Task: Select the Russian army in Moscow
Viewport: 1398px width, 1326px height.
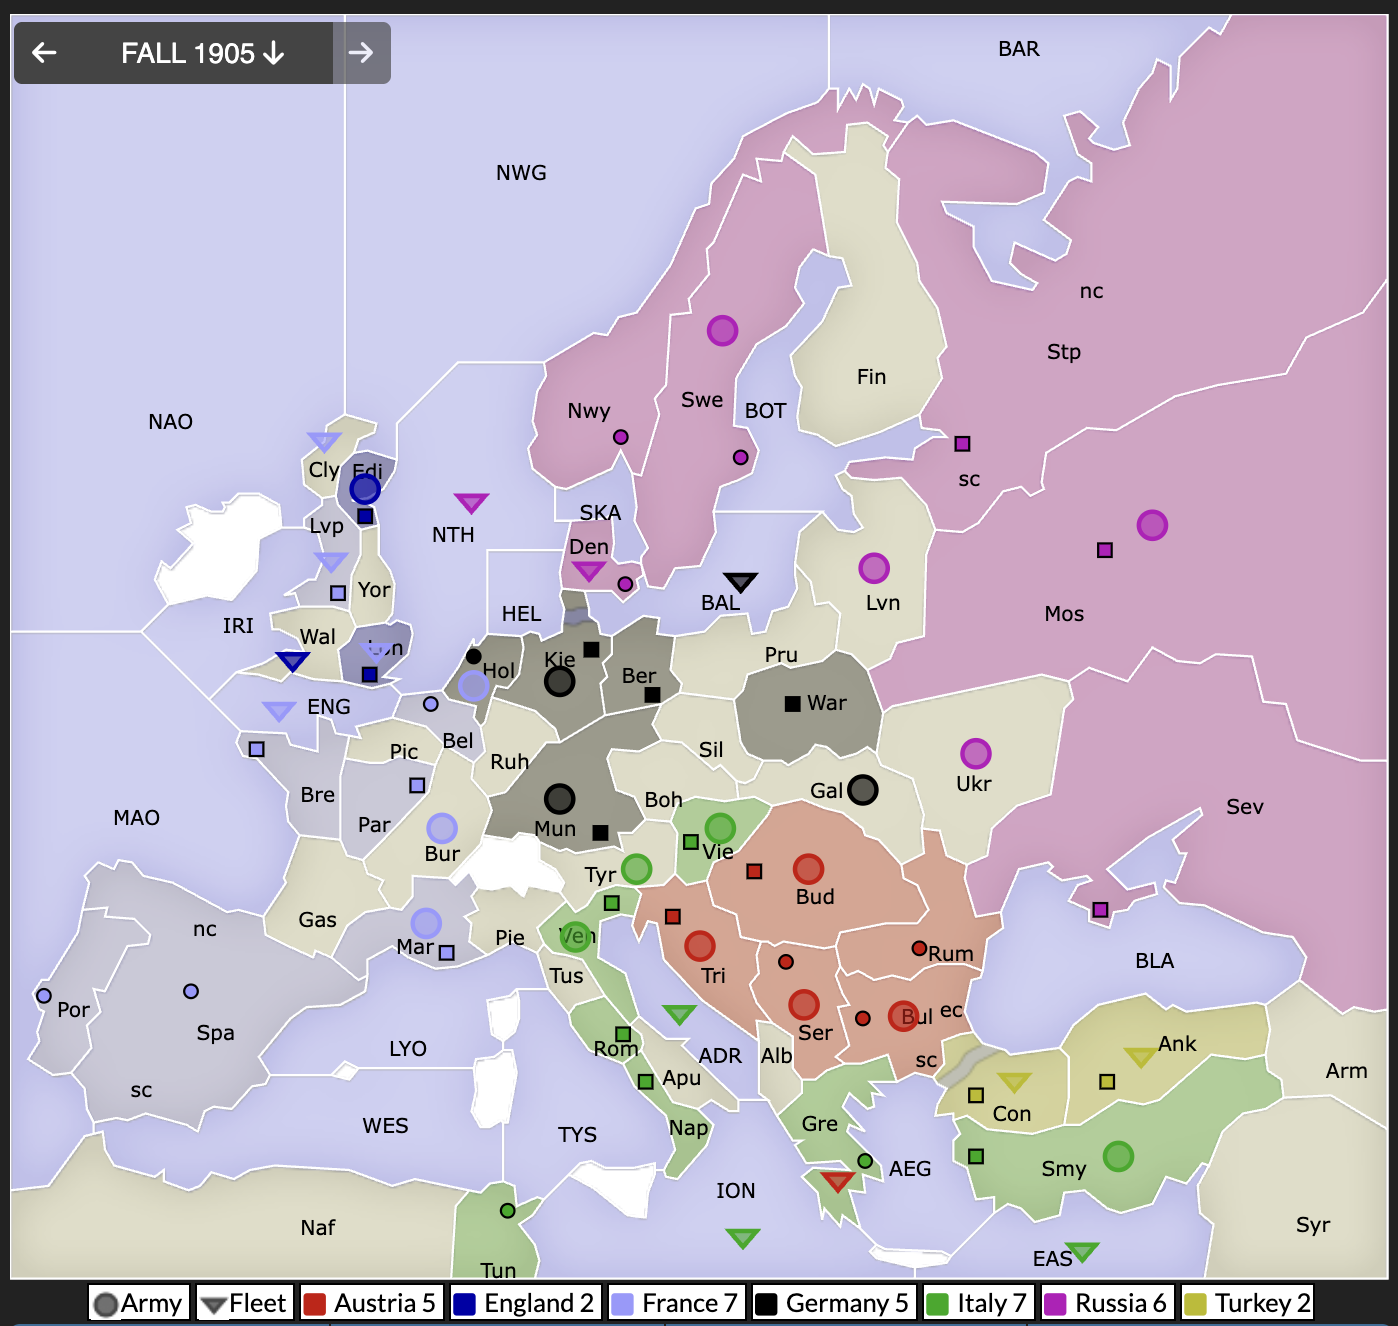Action: tap(1152, 525)
